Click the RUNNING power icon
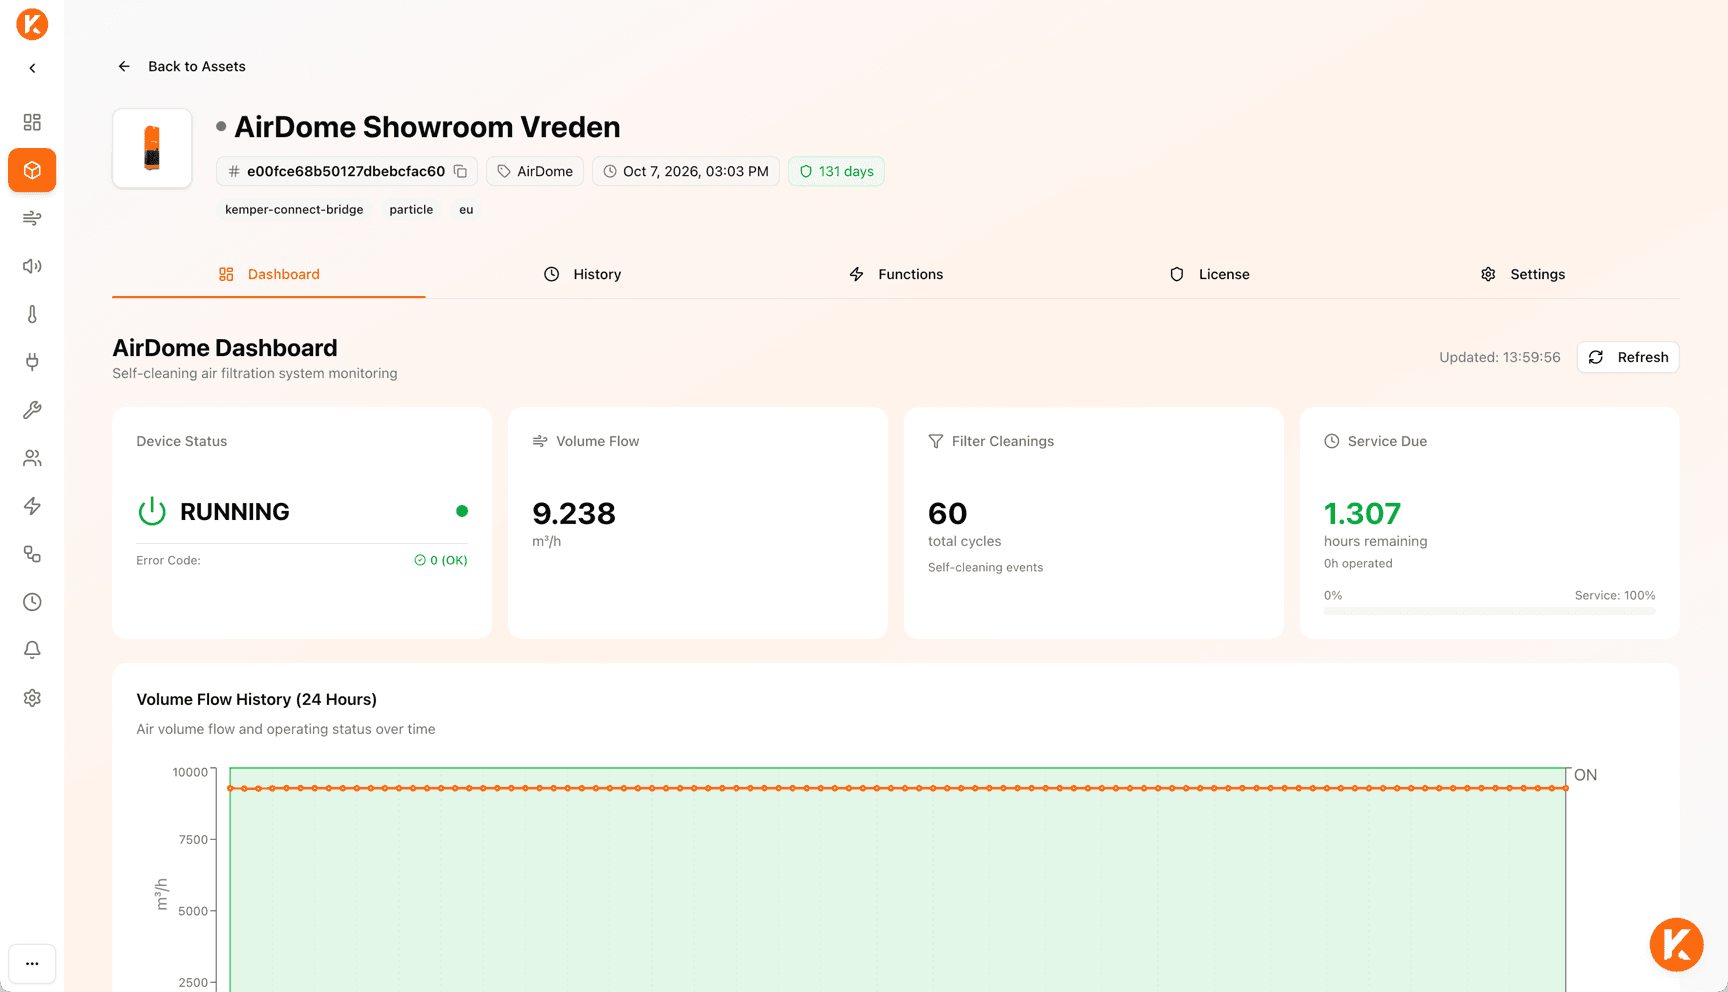The height and width of the screenshot is (992, 1728). (x=152, y=511)
